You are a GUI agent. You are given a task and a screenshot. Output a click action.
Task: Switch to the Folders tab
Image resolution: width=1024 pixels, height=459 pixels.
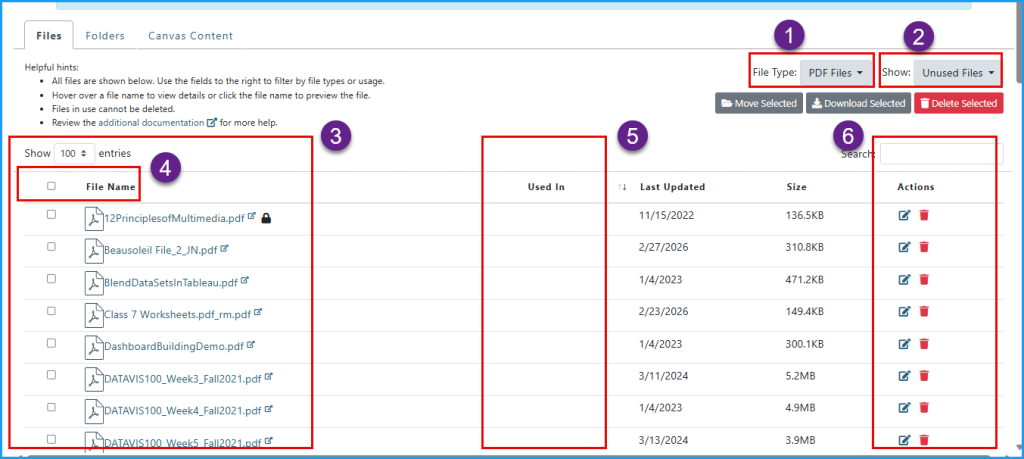(x=105, y=36)
